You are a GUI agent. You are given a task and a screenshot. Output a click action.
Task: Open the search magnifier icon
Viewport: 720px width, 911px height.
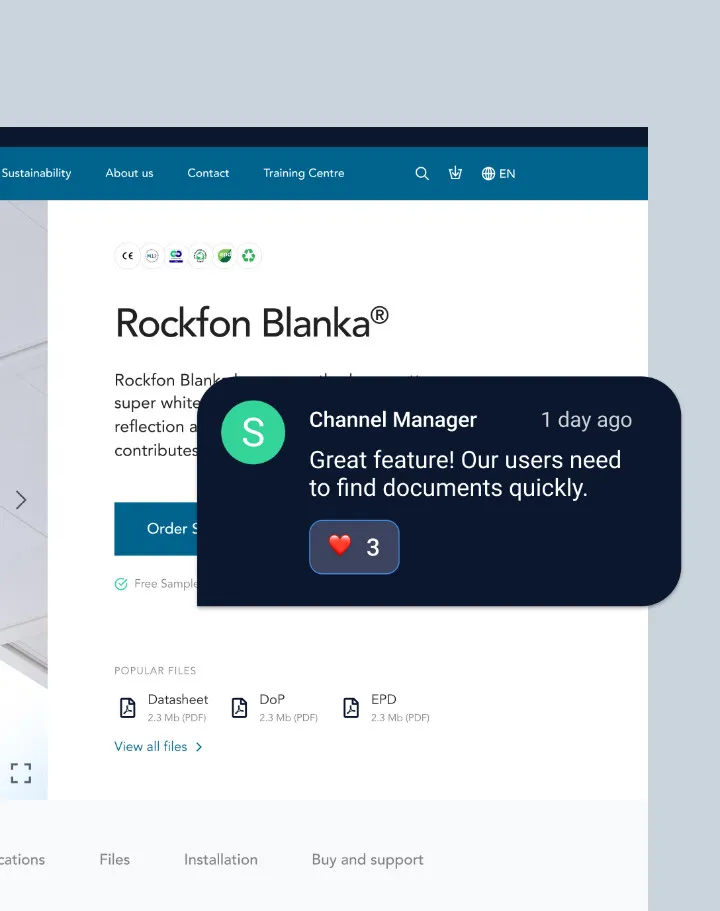pos(422,174)
